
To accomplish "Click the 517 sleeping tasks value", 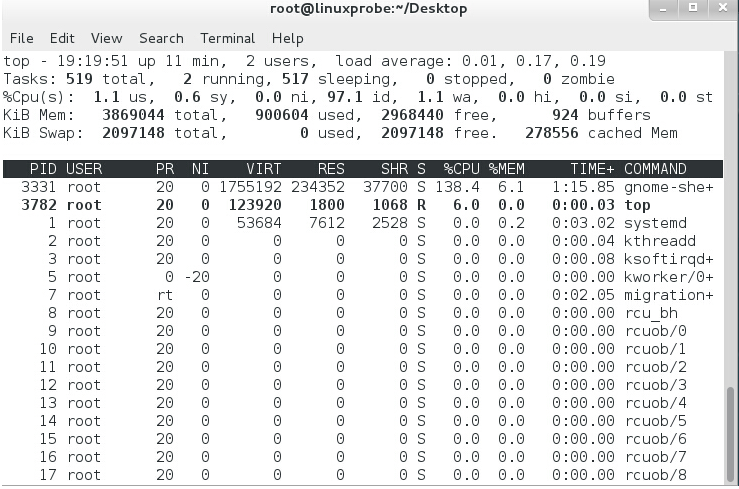I will (x=295, y=79).
